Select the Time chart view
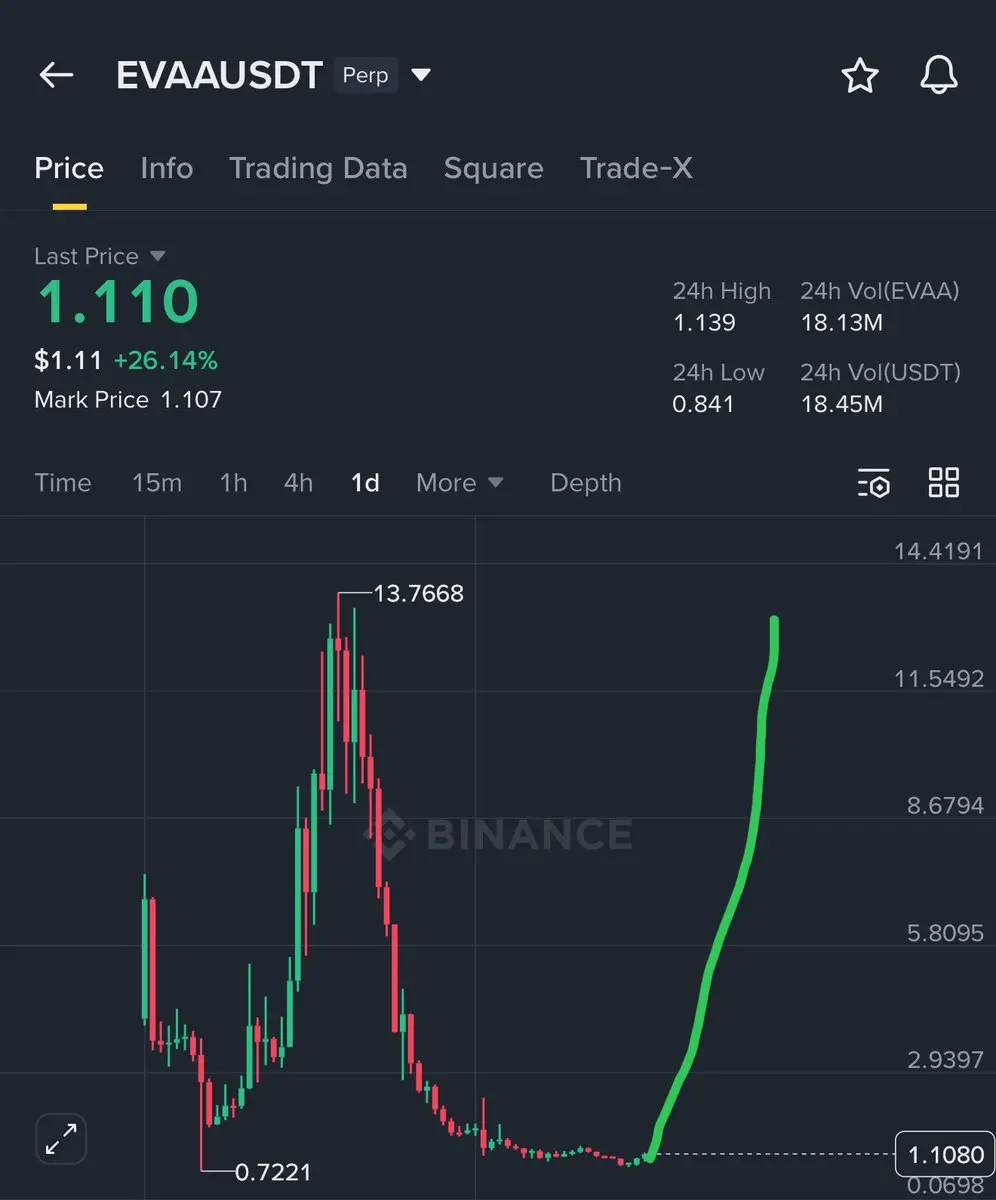This screenshot has width=996, height=1200. (63, 483)
